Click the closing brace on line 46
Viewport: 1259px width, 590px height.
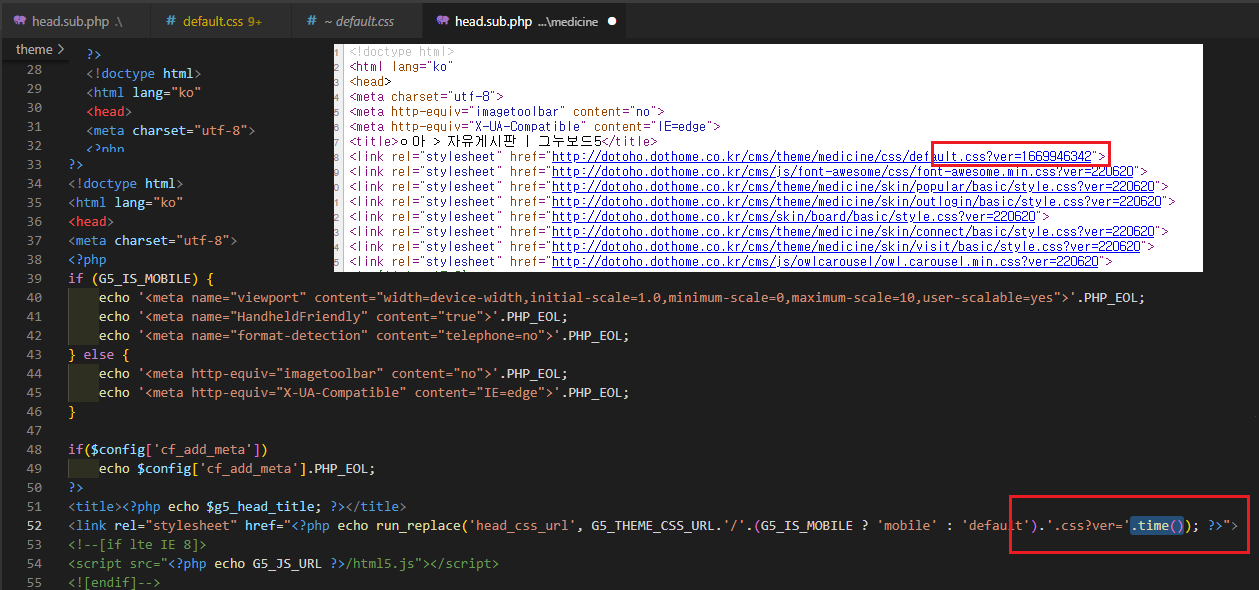pos(72,412)
